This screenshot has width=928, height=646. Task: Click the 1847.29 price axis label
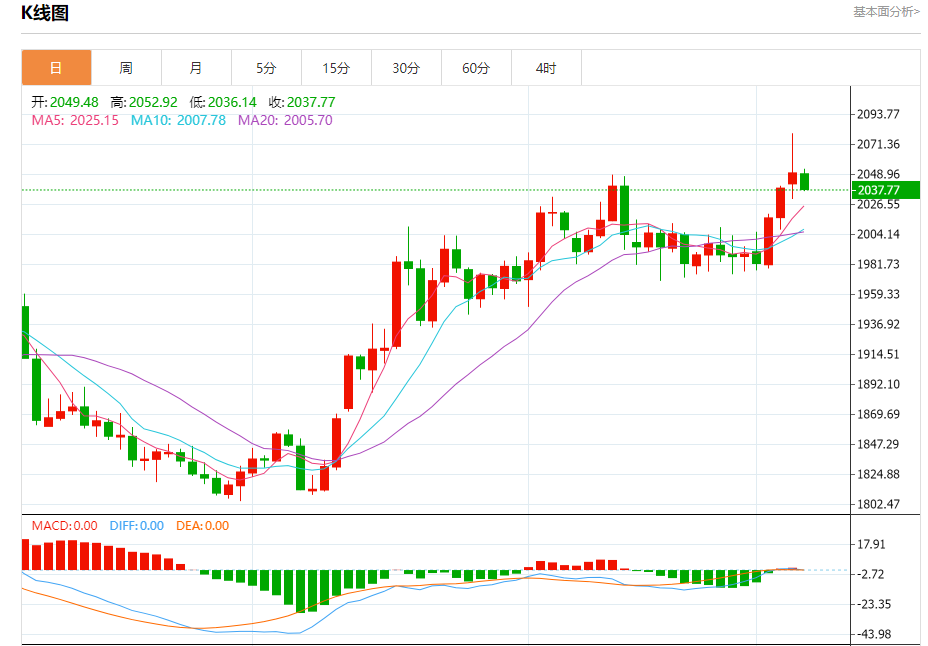878,444
